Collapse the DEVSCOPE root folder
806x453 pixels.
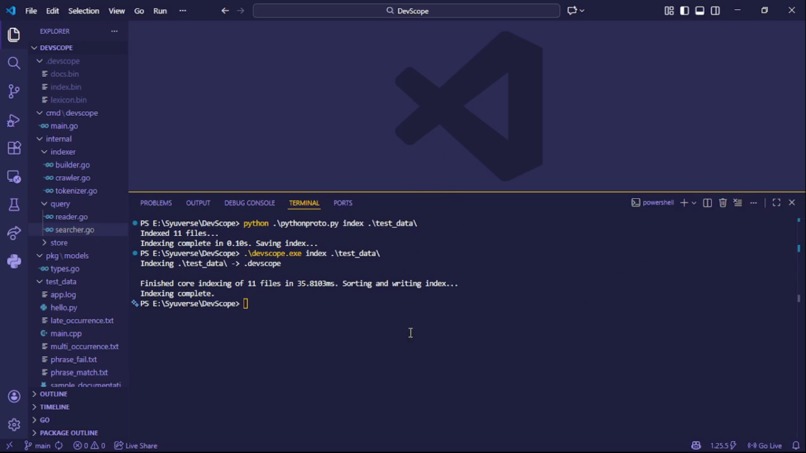point(78,48)
